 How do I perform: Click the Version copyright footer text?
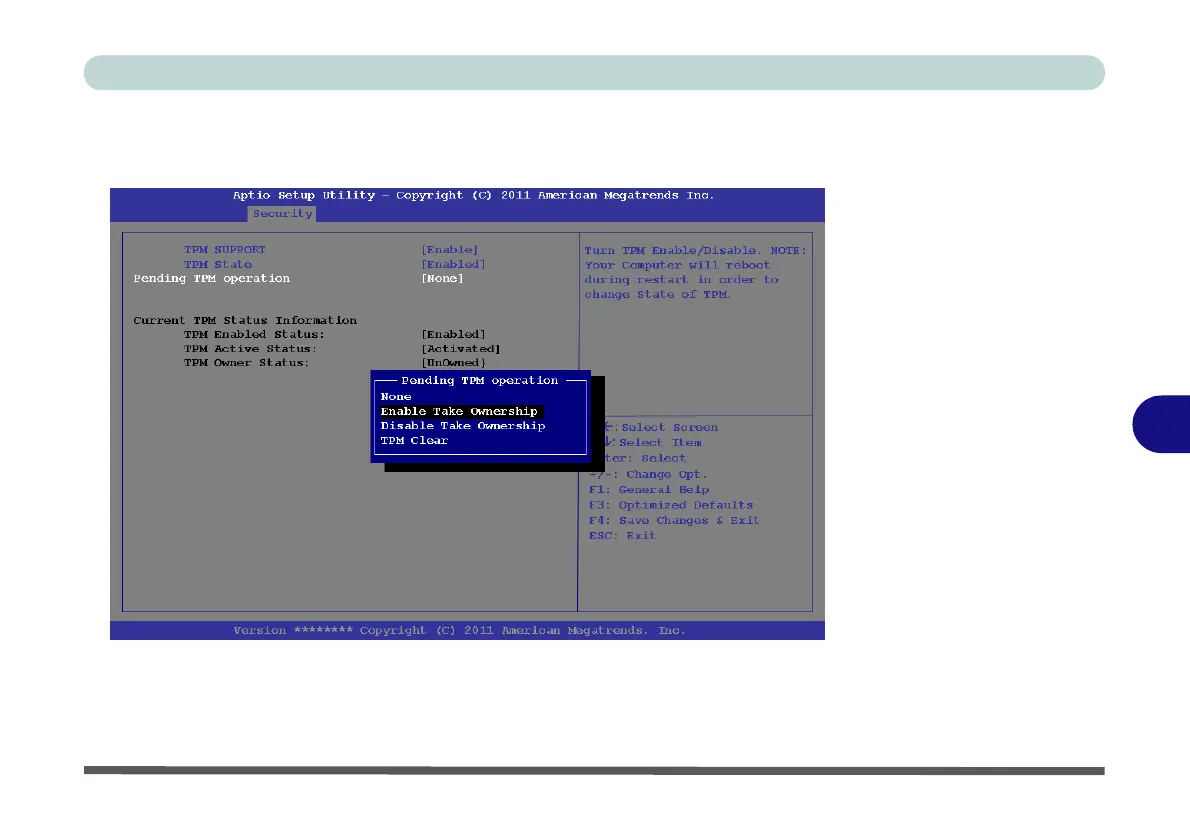pyautogui.click(x=459, y=631)
